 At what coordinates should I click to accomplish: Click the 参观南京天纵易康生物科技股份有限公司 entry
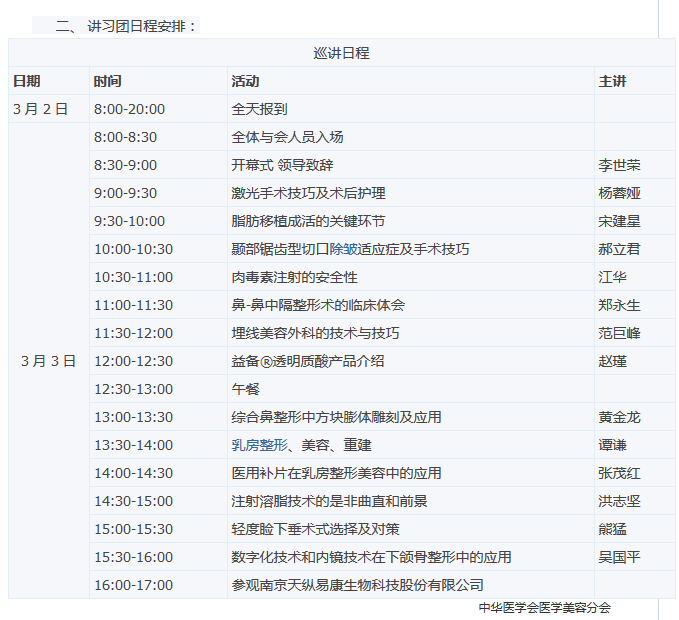pos(357,585)
